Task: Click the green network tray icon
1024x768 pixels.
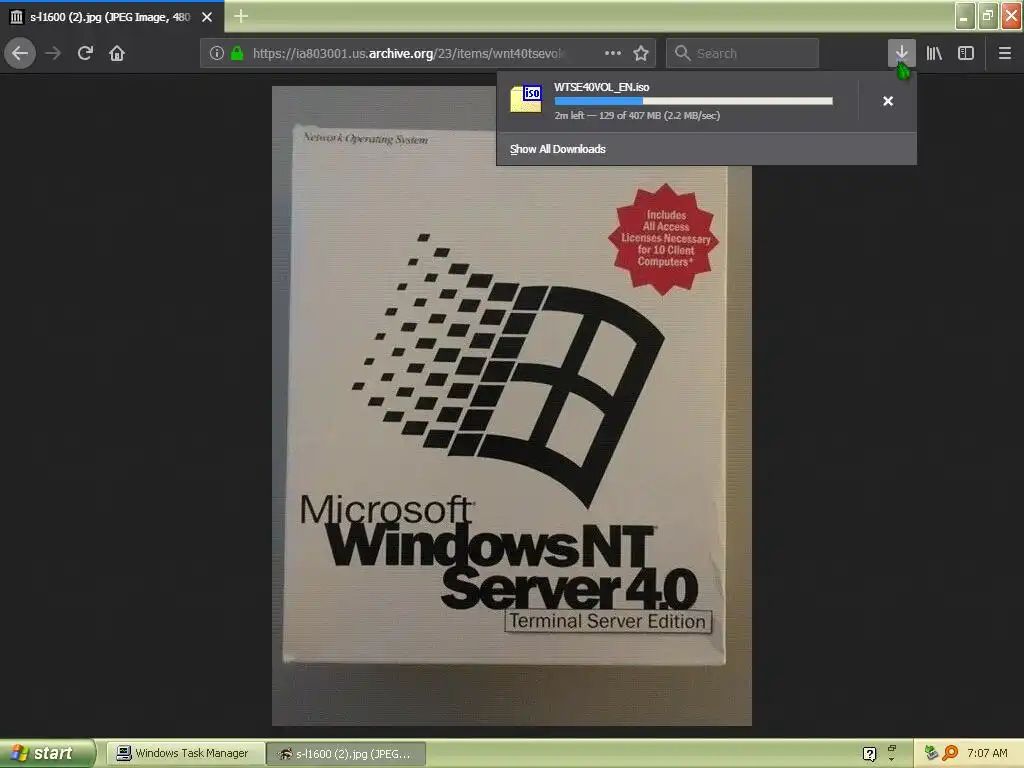Action: [x=931, y=753]
